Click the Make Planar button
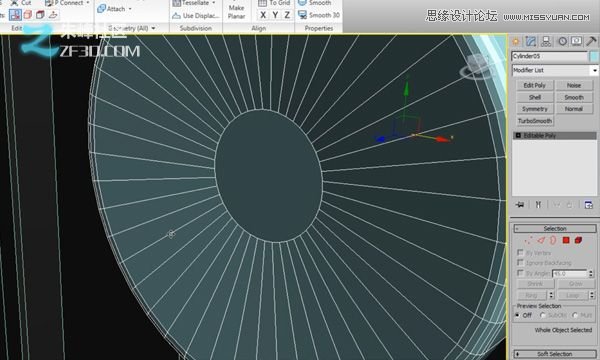 236,11
